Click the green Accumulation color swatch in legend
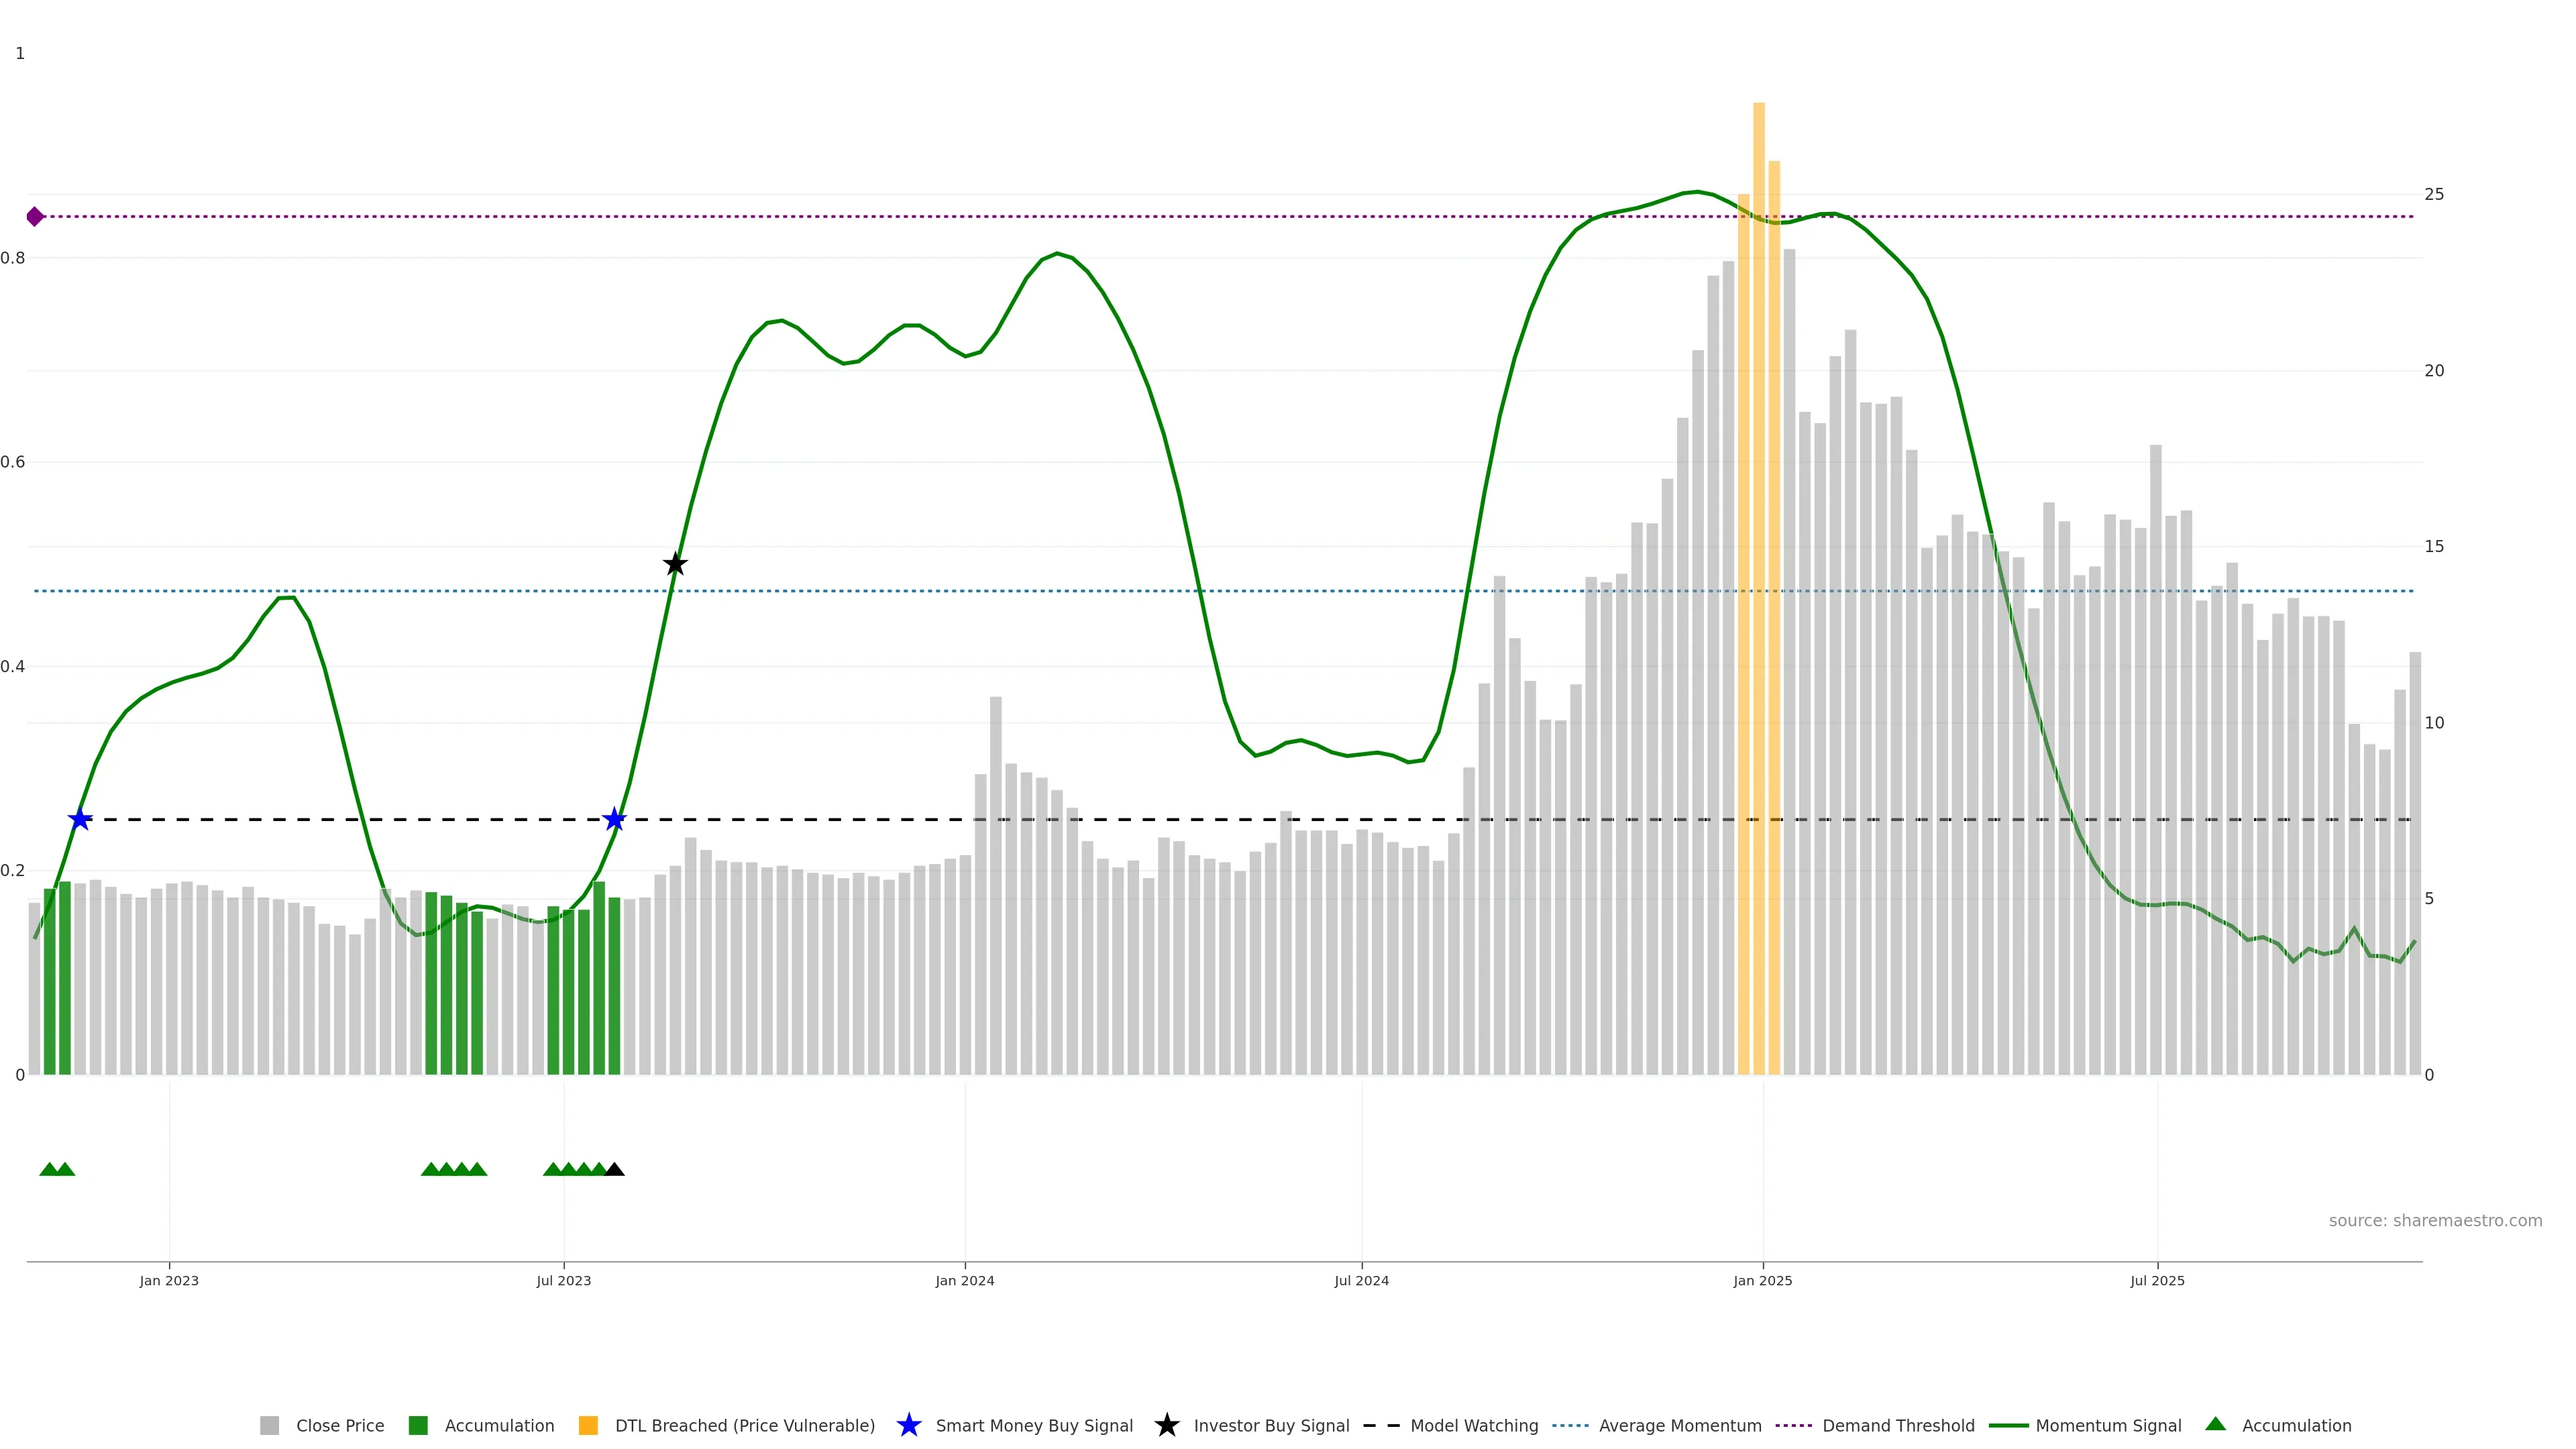 point(418,1425)
